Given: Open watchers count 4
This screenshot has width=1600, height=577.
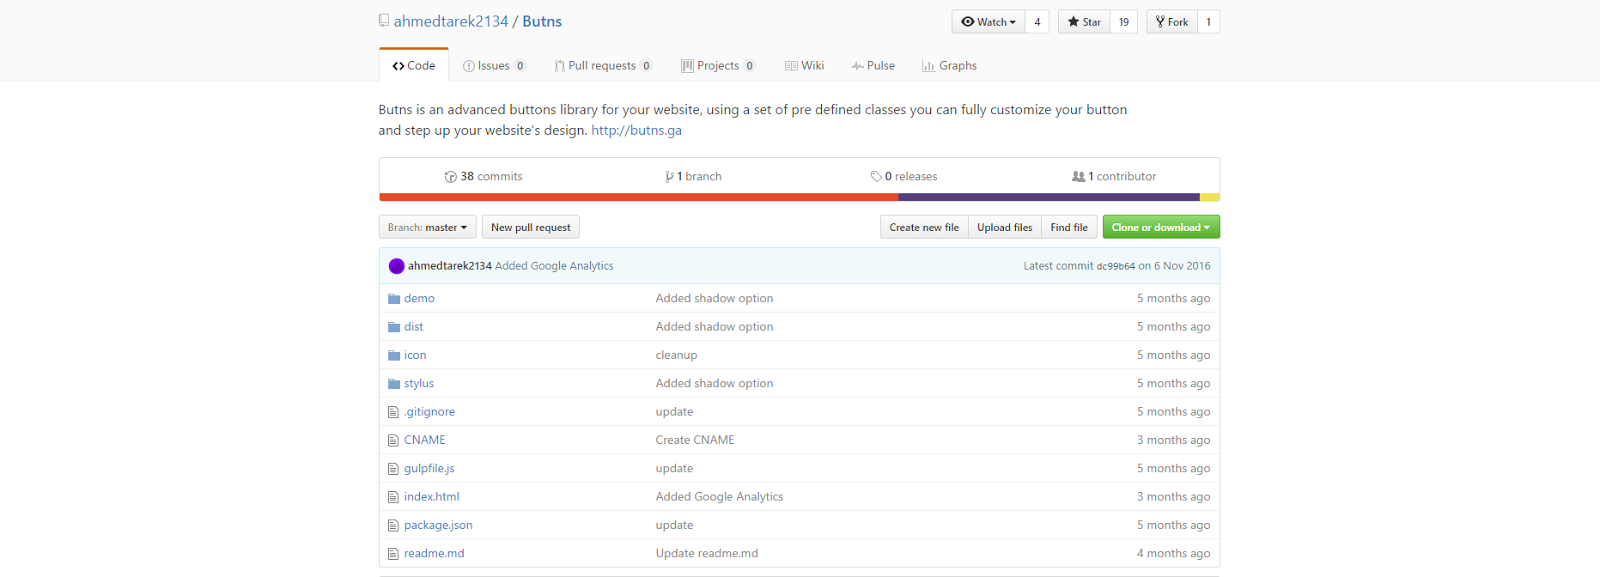Looking at the screenshot, I should (1037, 22).
